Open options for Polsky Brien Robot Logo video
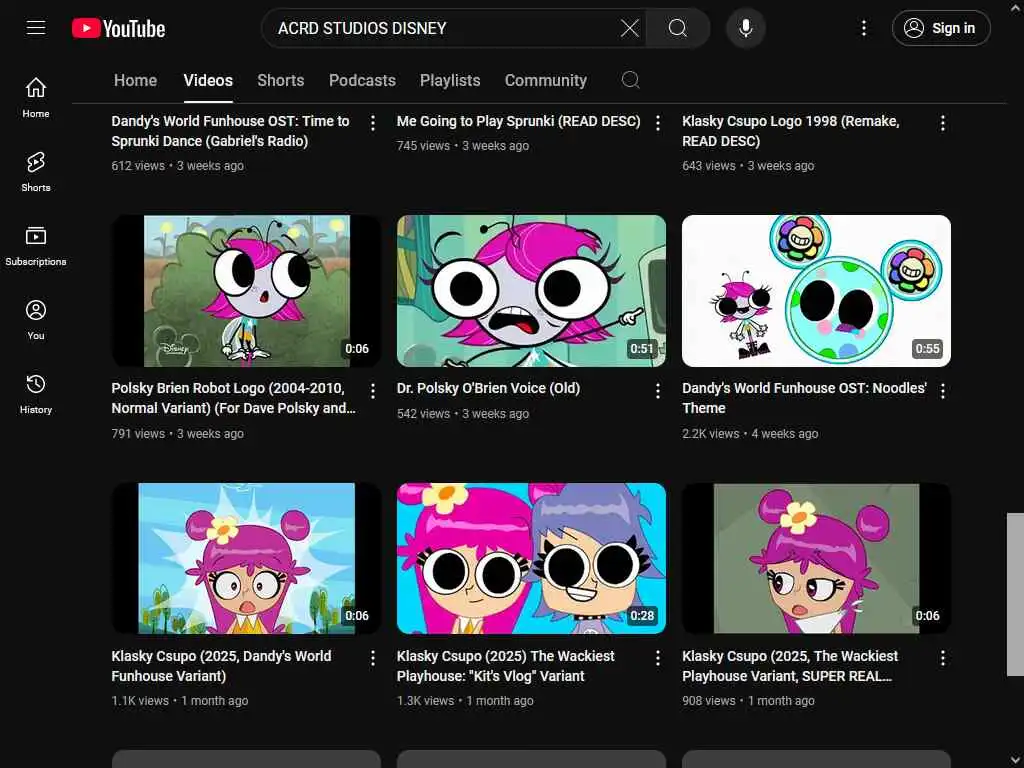 tap(373, 391)
